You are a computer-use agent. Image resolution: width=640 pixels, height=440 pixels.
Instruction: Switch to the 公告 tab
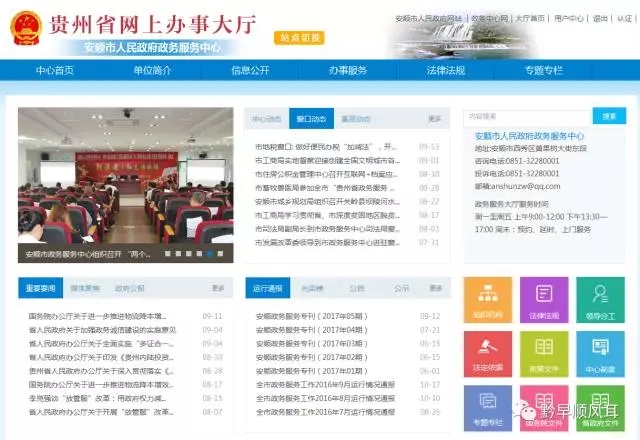tap(357, 288)
